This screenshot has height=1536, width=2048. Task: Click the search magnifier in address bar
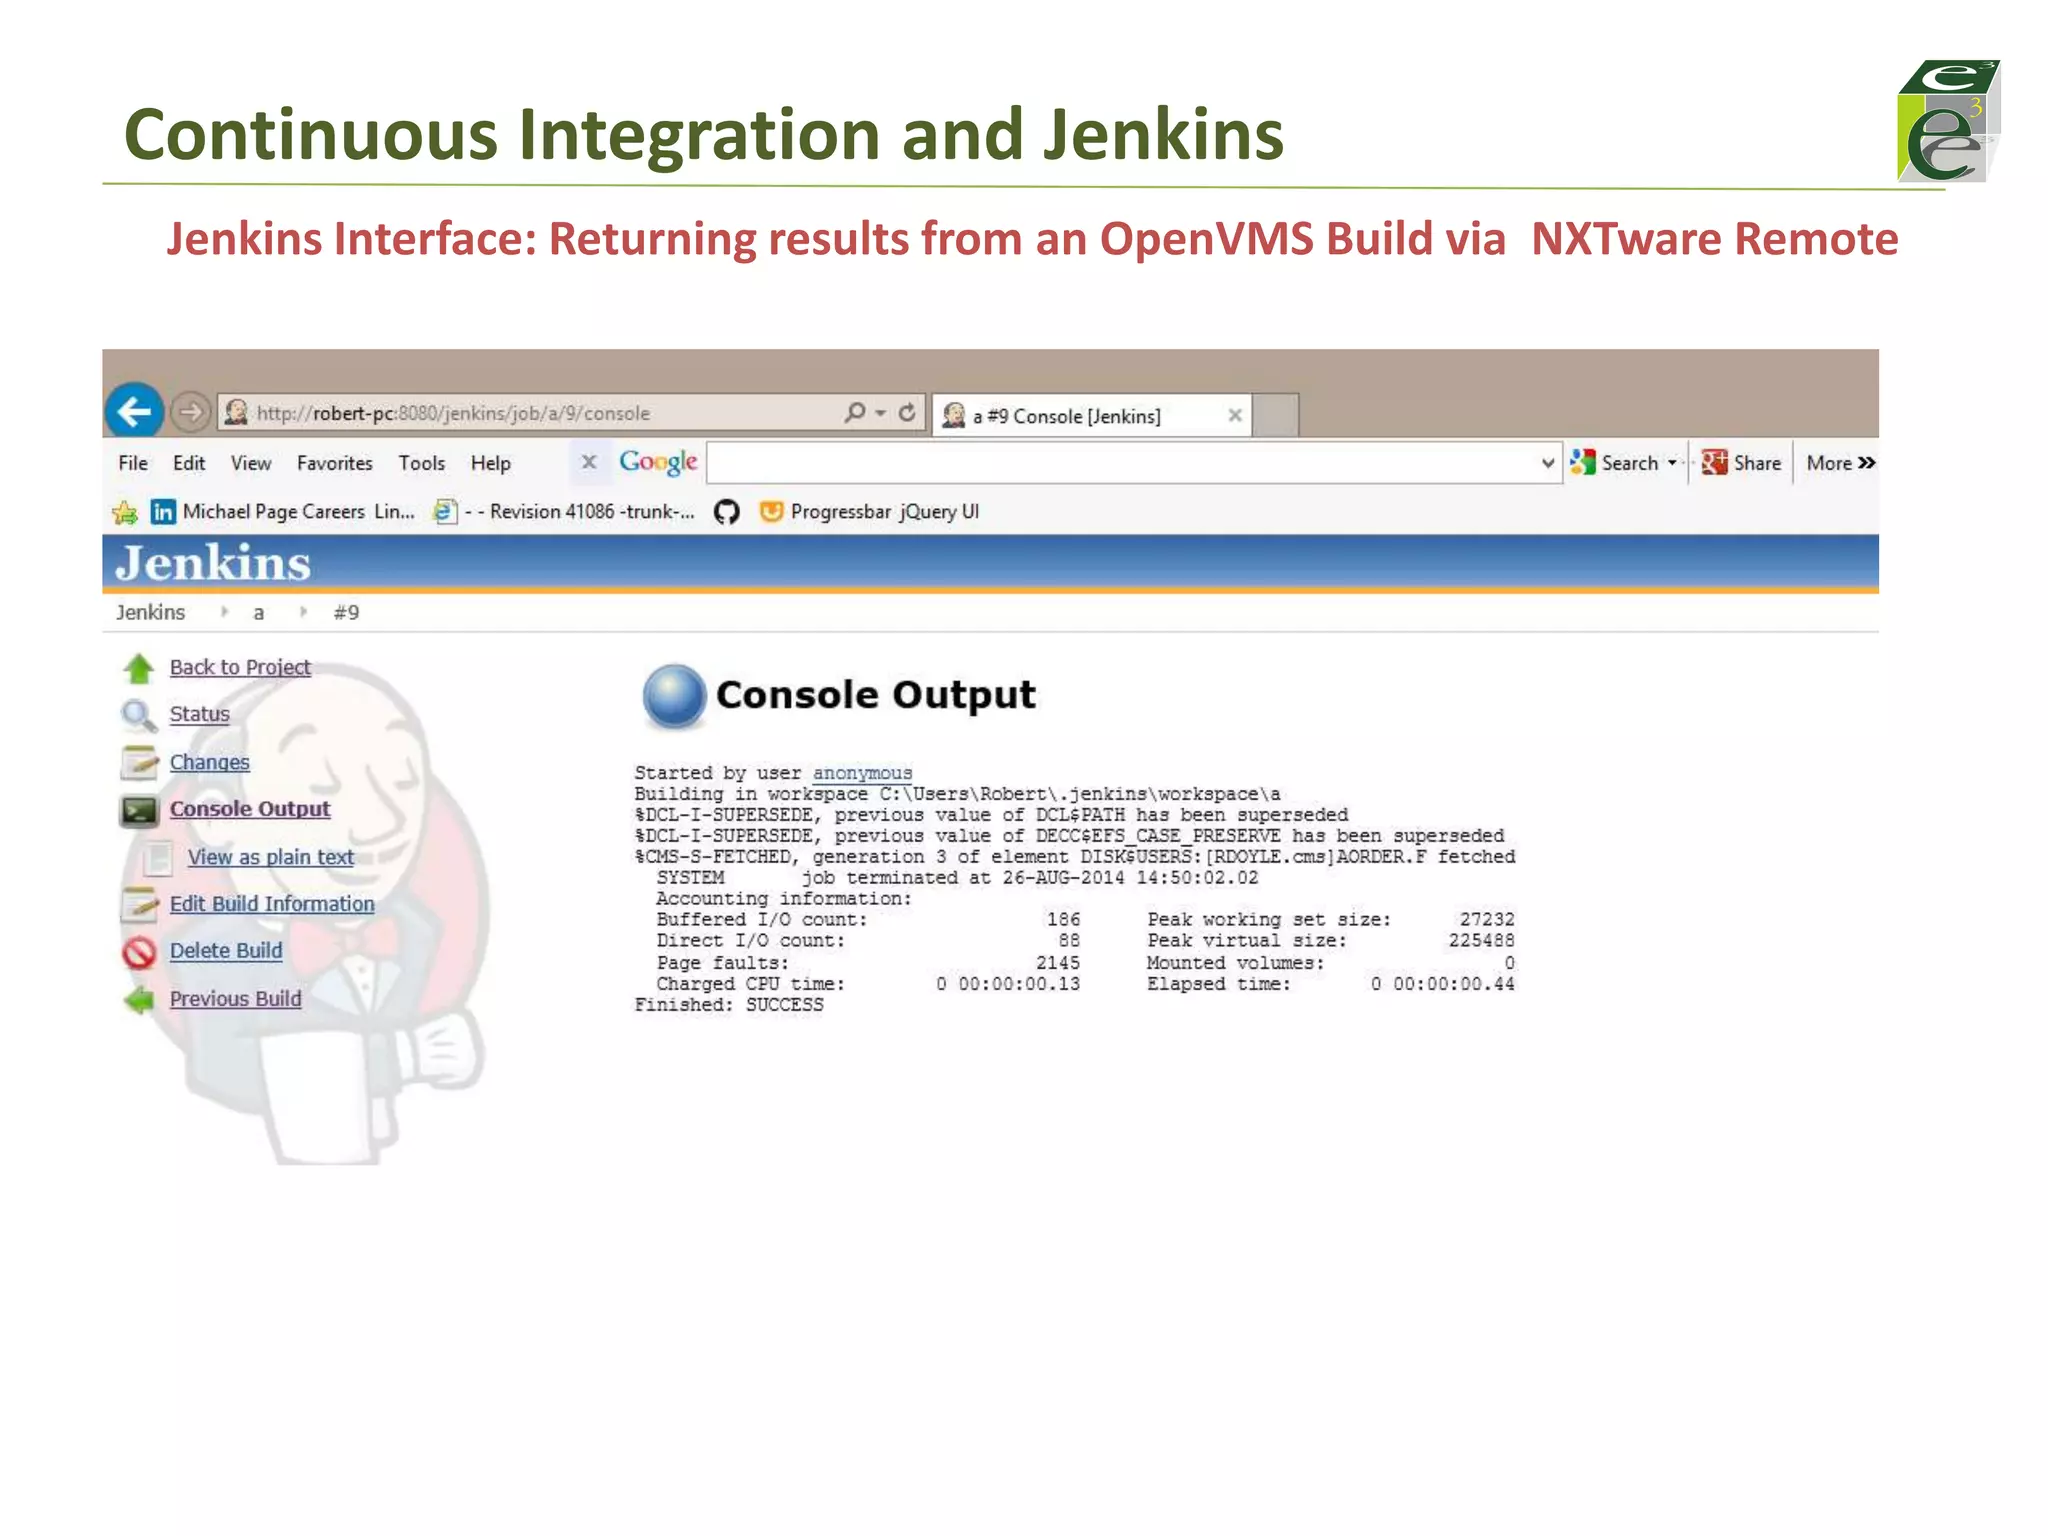click(x=855, y=412)
